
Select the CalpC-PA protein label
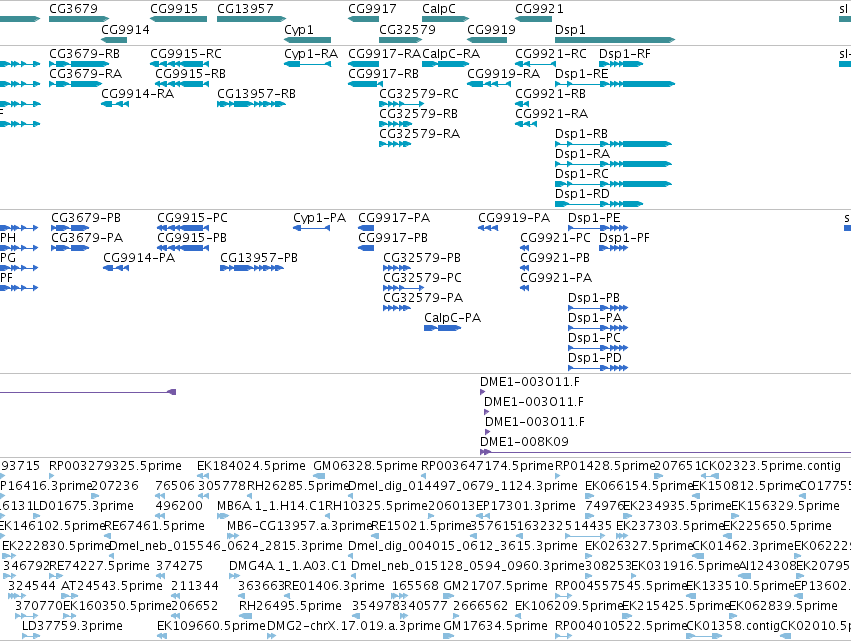tap(452, 318)
